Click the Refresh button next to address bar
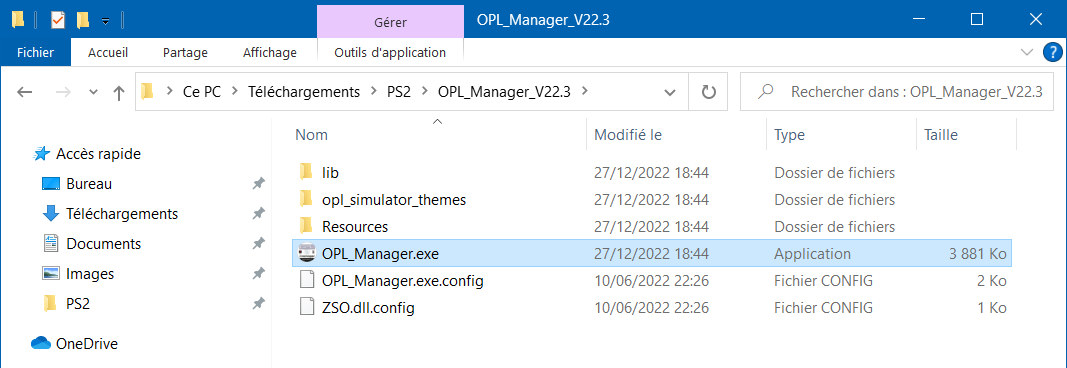Image resolution: width=1067 pixels, height=368 pixels. click(709, 92)
